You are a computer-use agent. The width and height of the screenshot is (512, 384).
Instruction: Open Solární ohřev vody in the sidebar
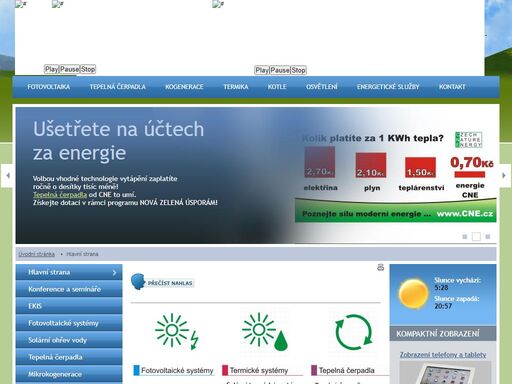pos(69,340)
